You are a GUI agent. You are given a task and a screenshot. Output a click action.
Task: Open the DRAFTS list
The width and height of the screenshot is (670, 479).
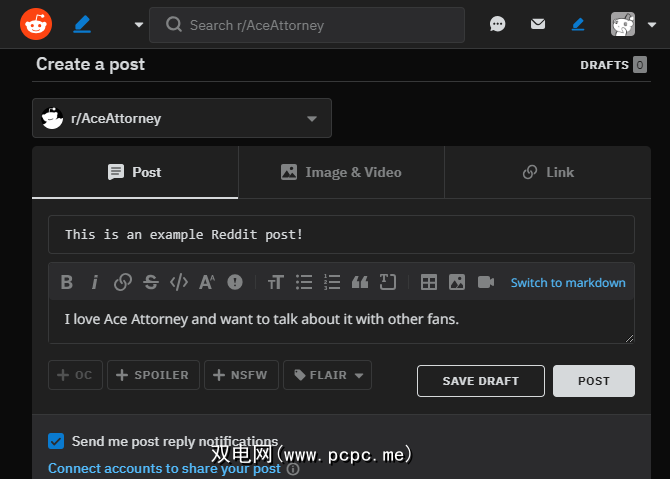613,65
